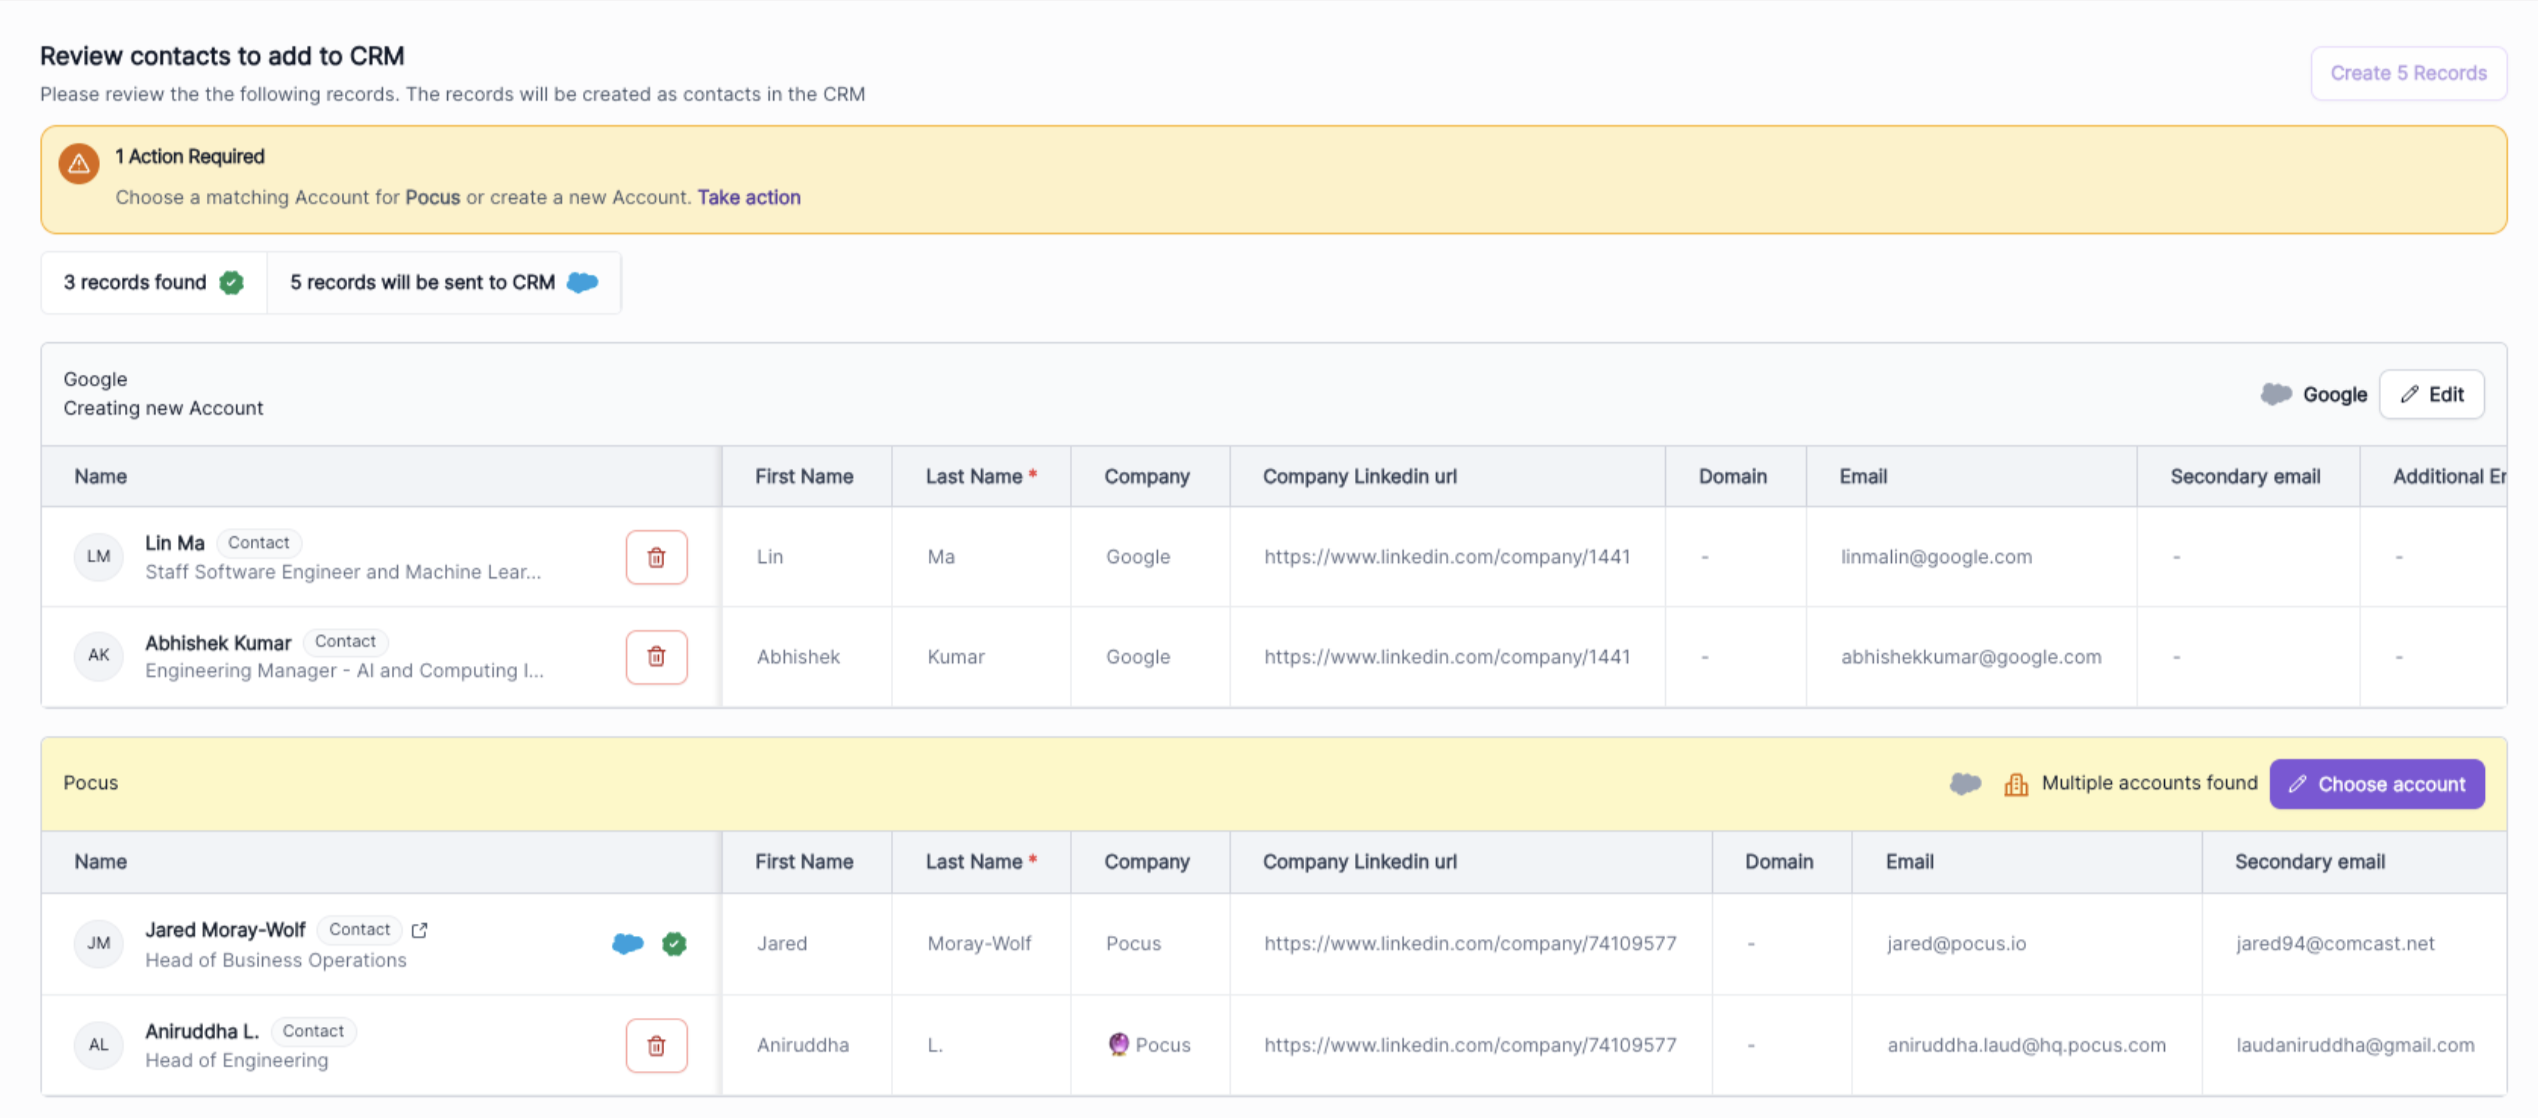This screenshot has width=2538, height=1118.
Task: Click Head of Engineering job title
Action: [236, 1060]
